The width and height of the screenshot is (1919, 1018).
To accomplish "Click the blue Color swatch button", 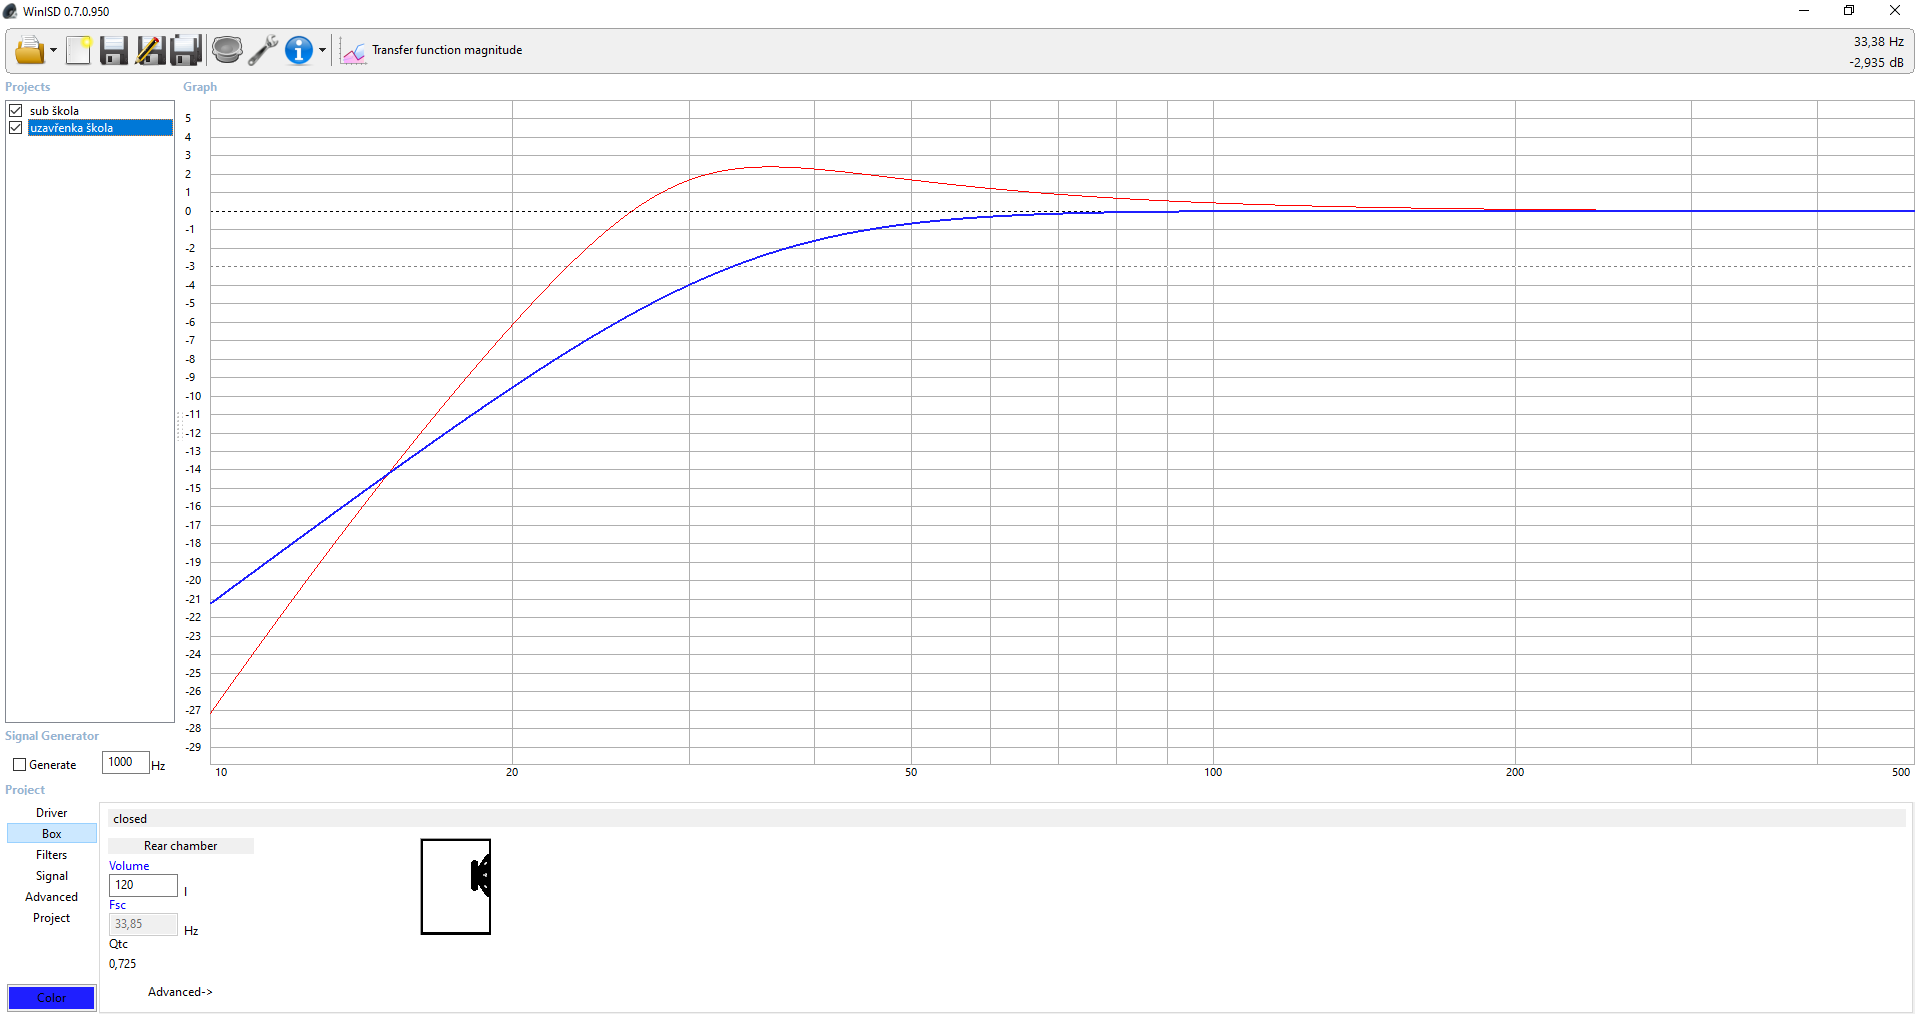I will 52,998.
